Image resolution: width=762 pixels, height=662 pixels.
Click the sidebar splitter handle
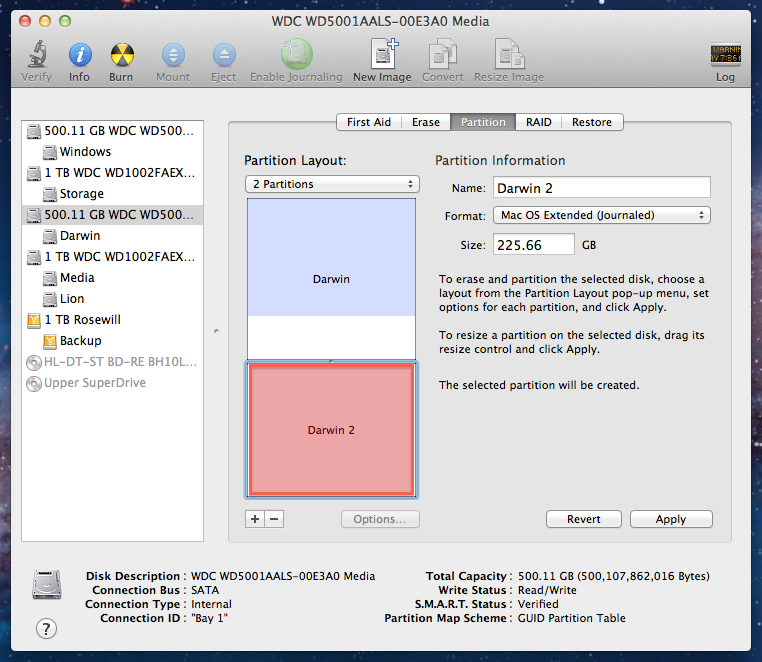coord(216,331)
